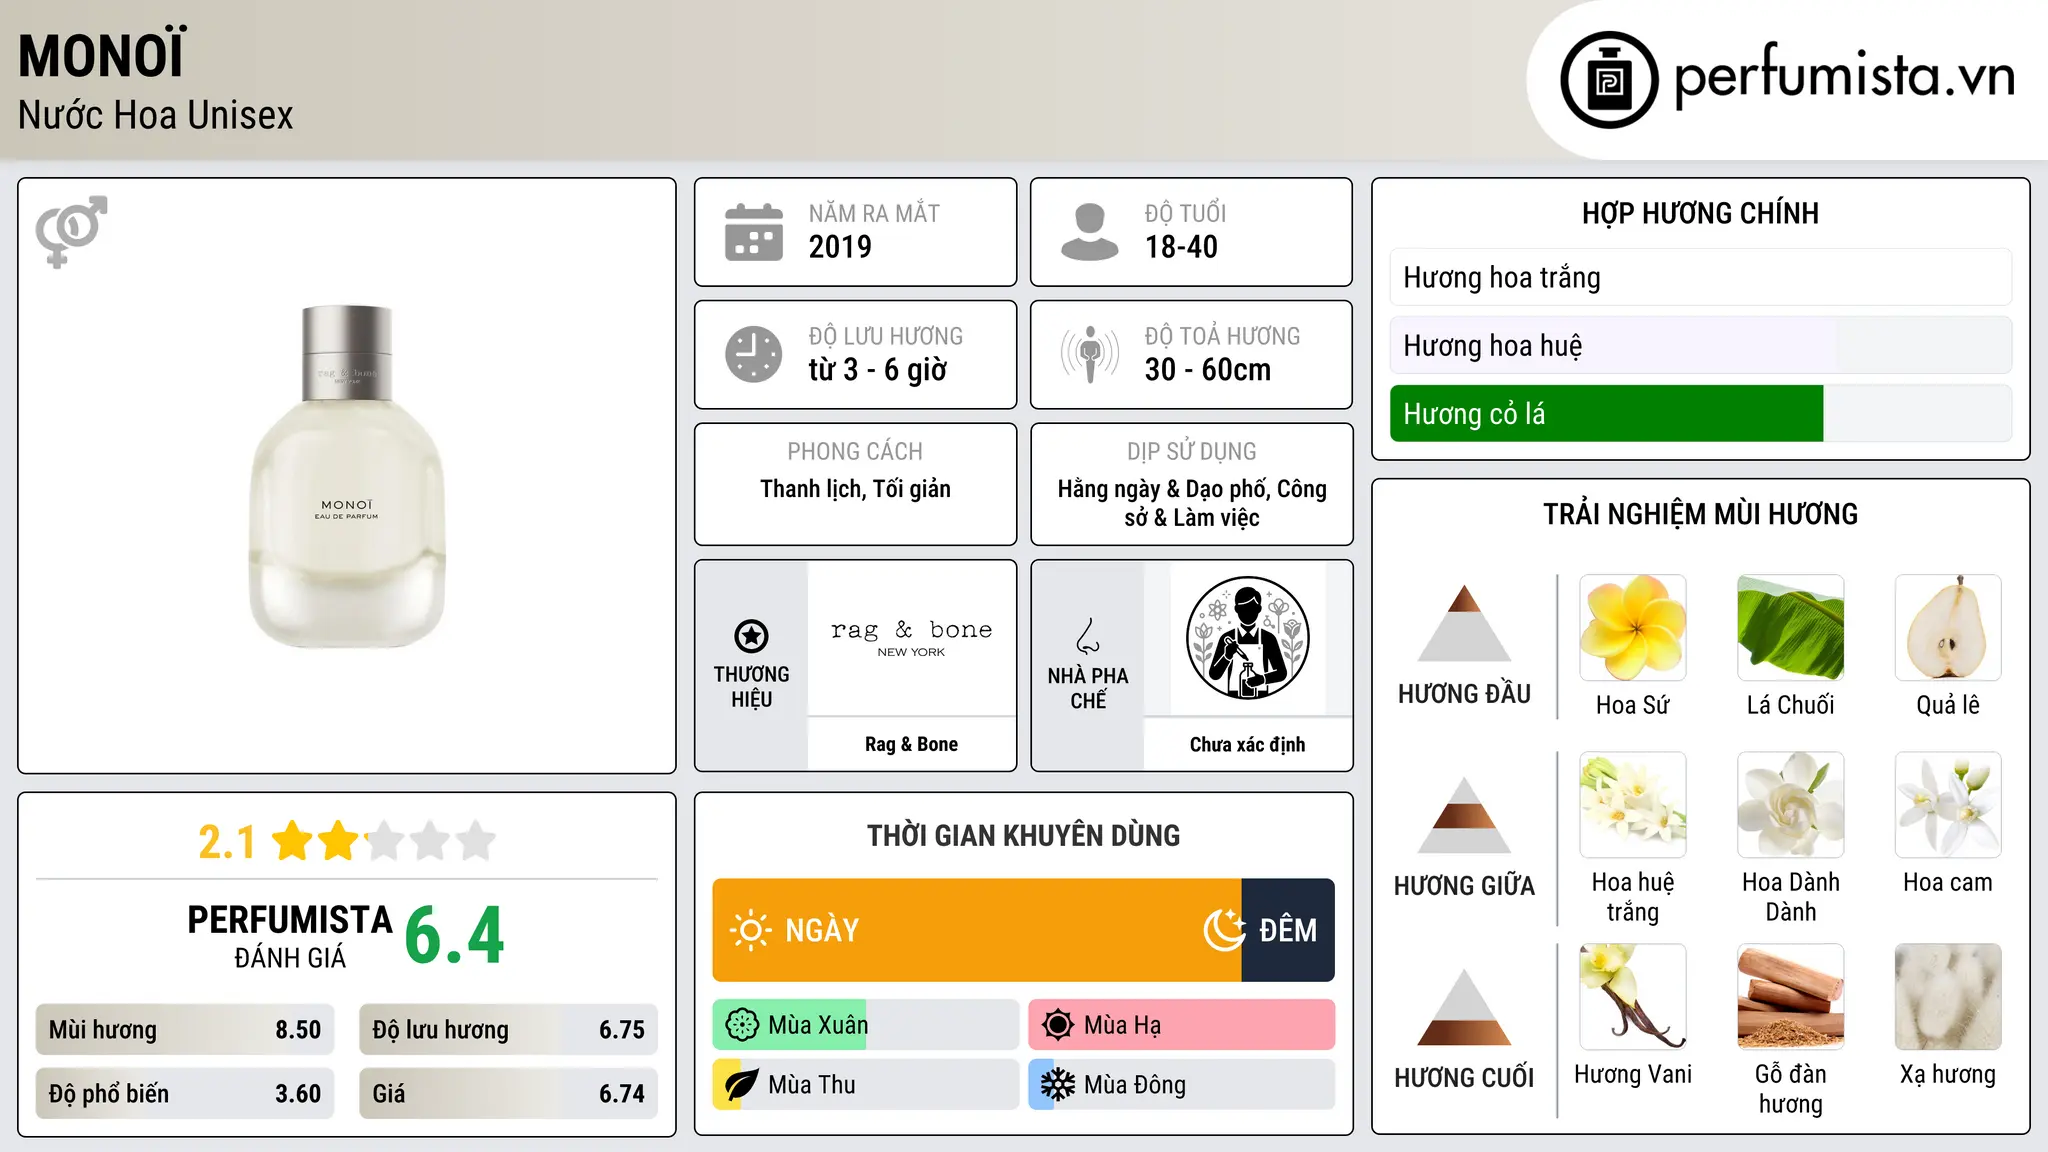Click the age range value 18-40
The height and width of the screenshot is (1152, 2048).
(x=1181, y=246)
